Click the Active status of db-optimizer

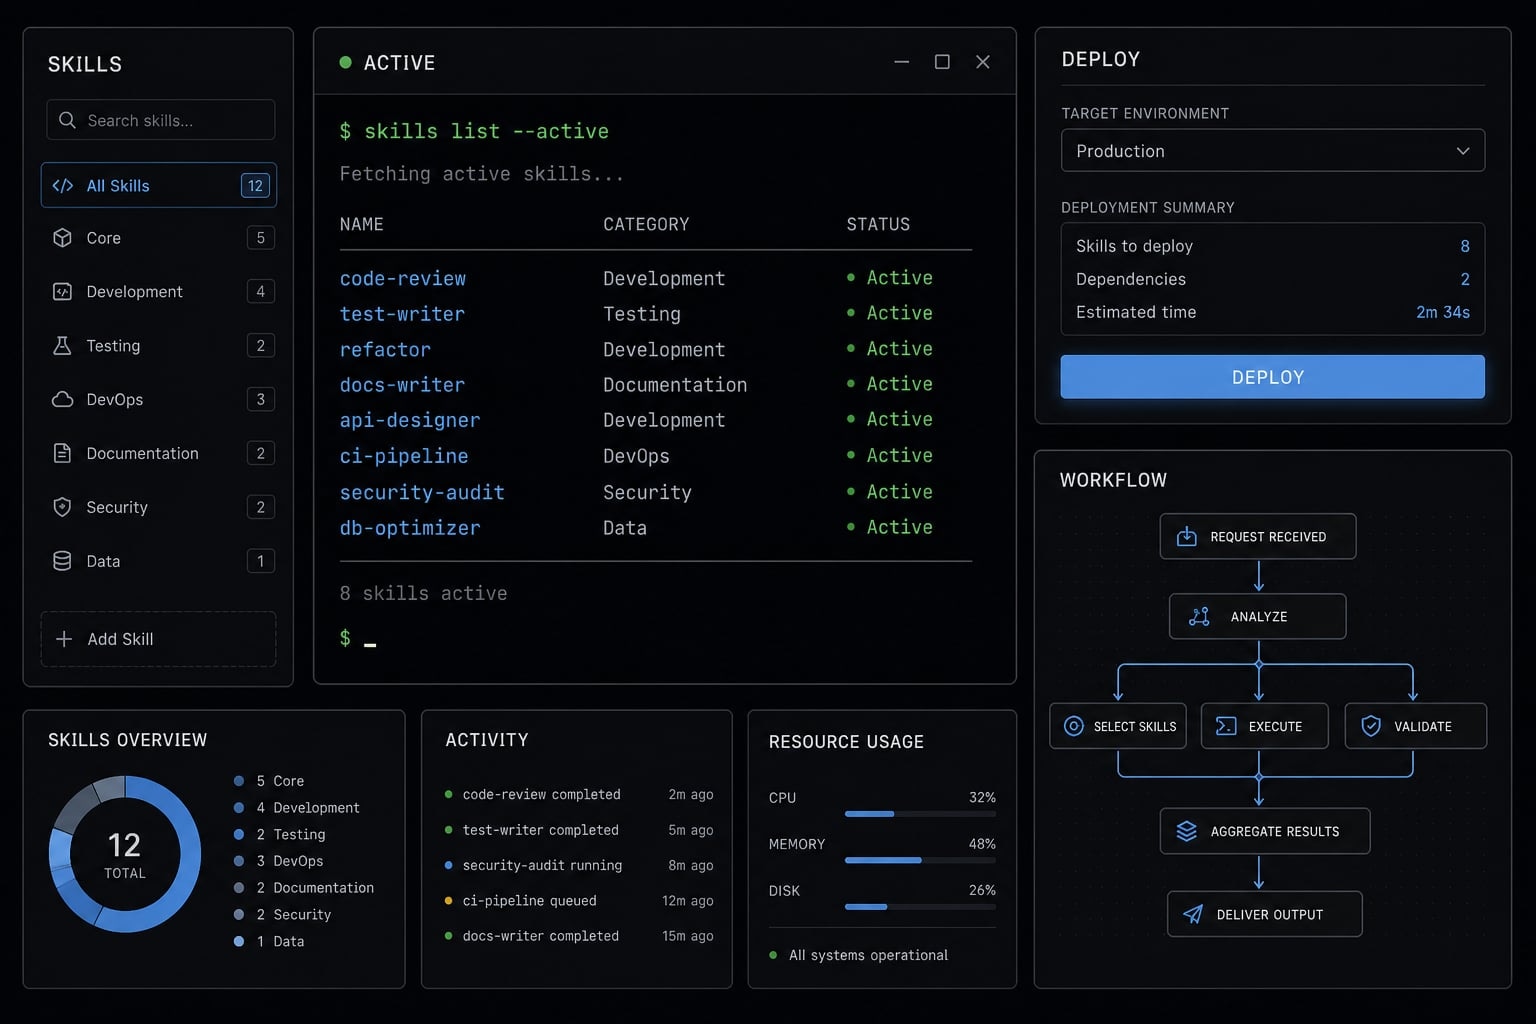coord(890,527)
